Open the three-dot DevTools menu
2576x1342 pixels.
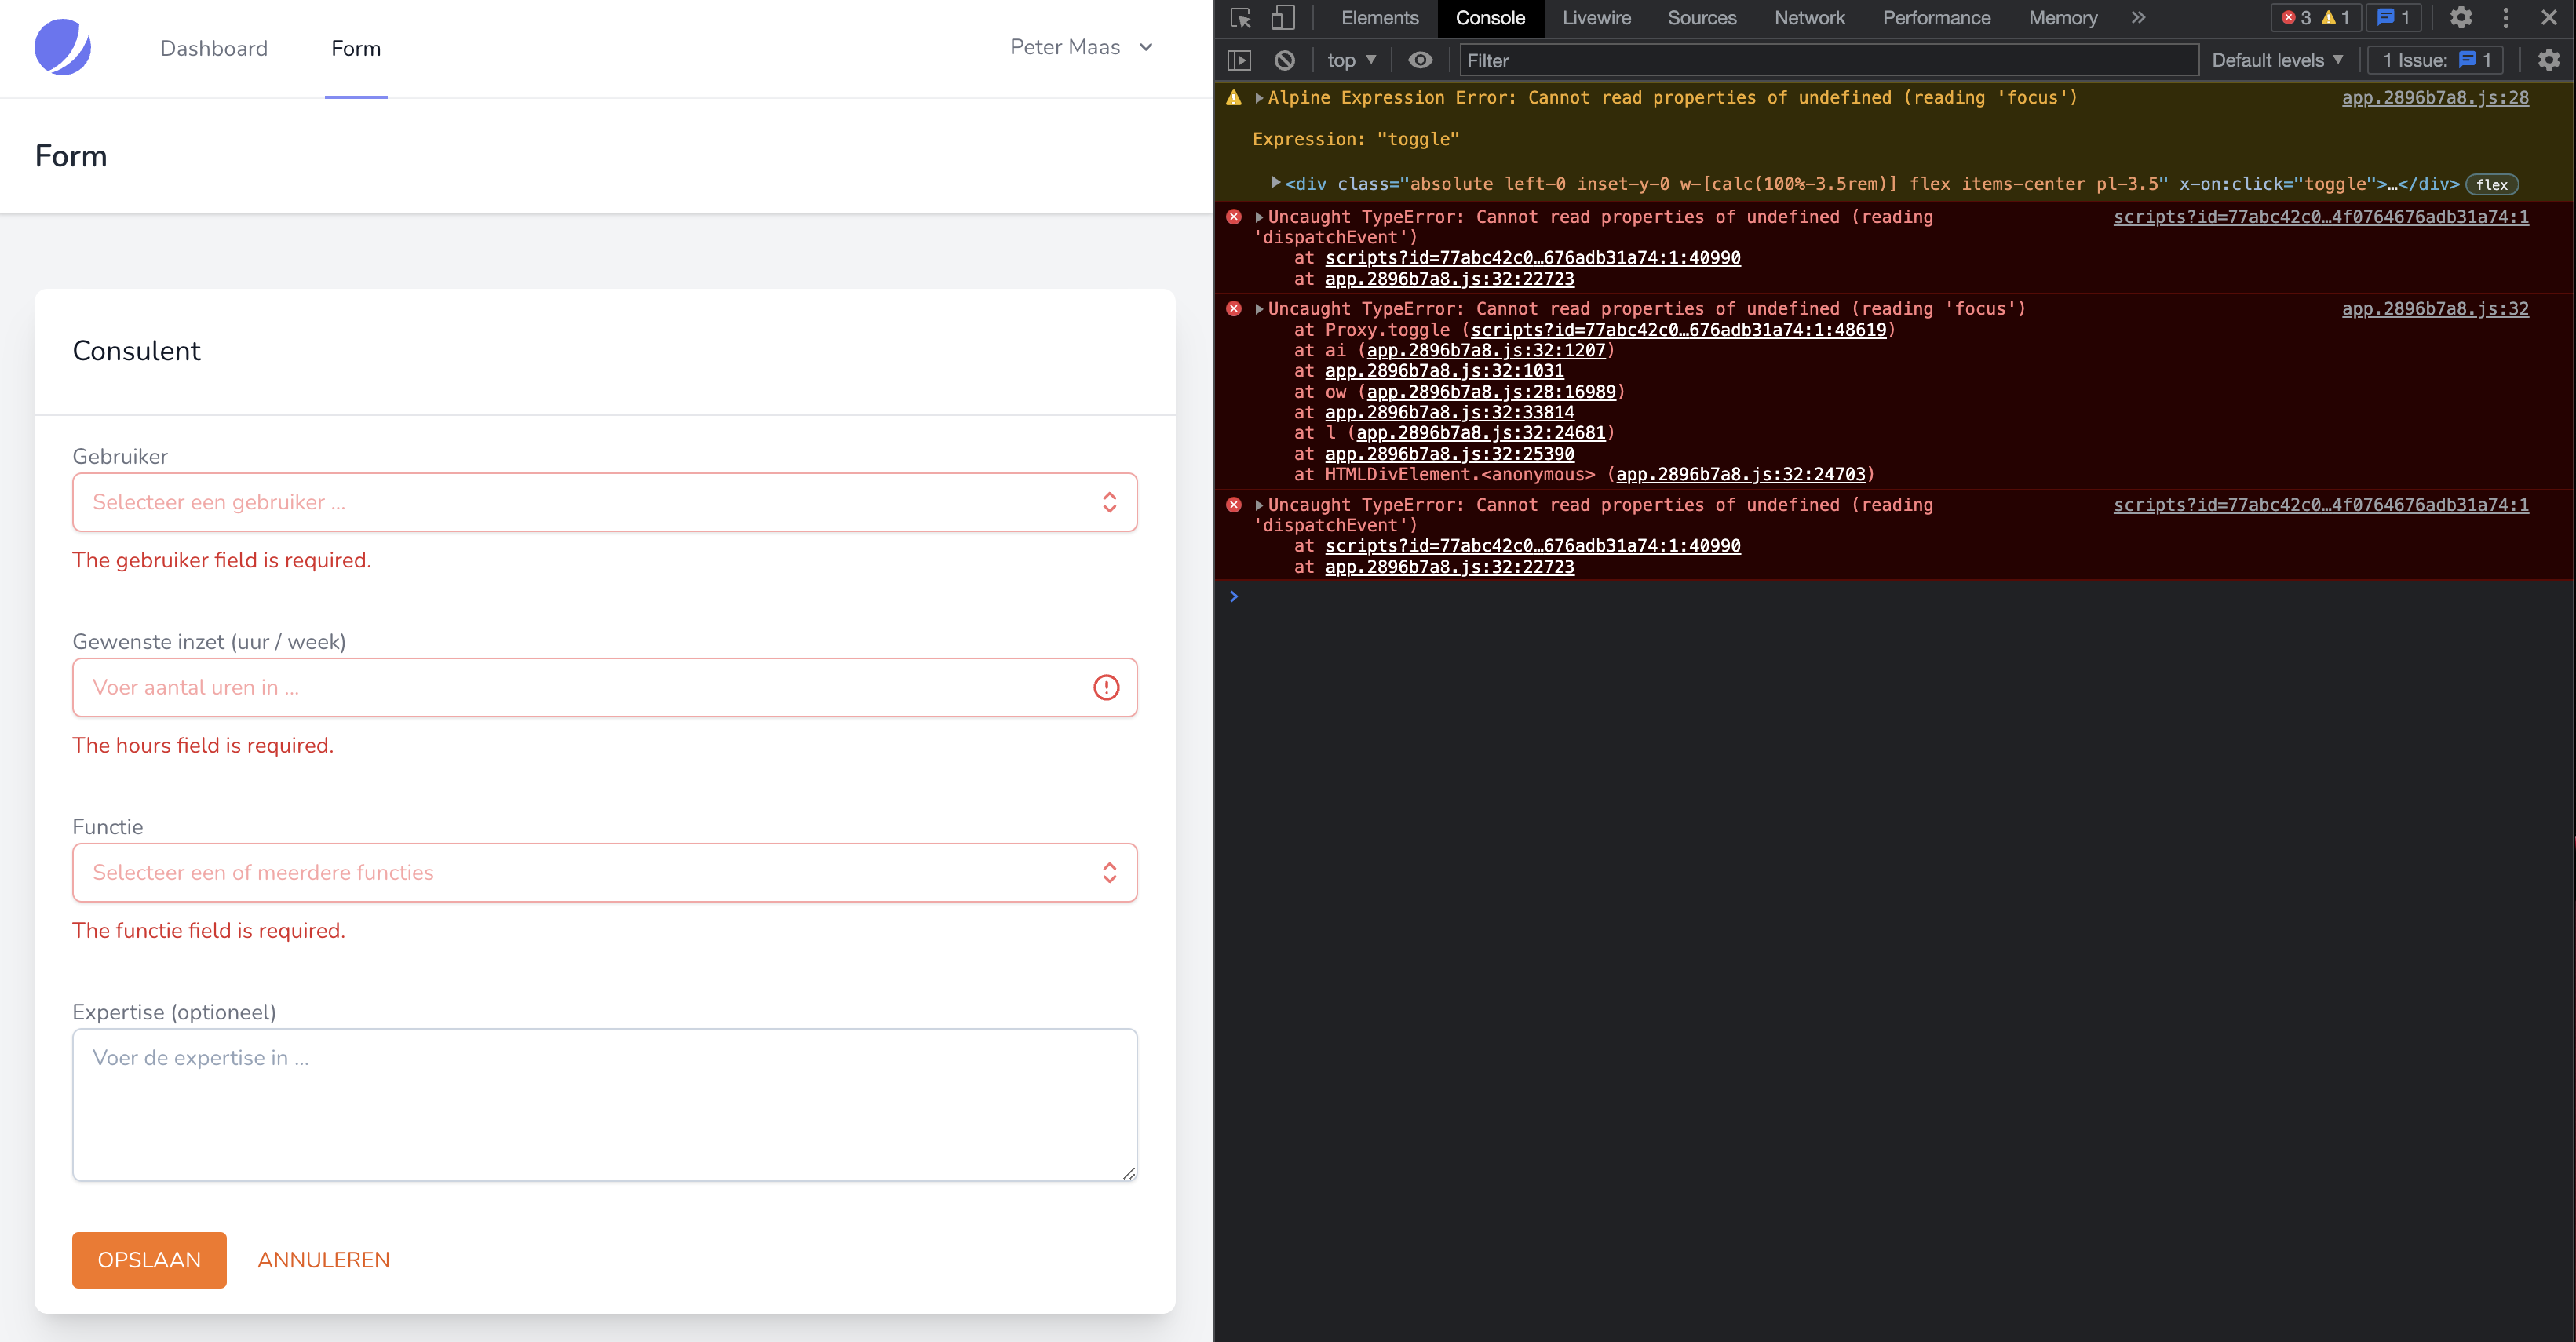coord(2505,18)
